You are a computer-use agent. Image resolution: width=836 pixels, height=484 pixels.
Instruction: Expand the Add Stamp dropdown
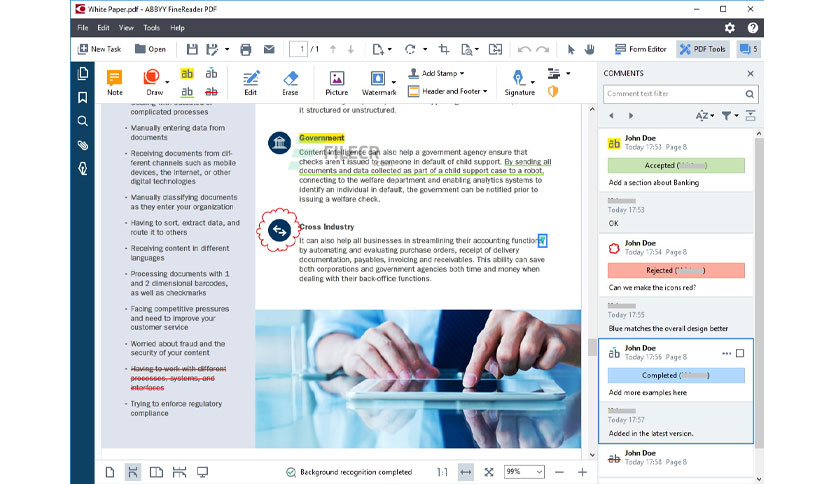pos(462,73)
